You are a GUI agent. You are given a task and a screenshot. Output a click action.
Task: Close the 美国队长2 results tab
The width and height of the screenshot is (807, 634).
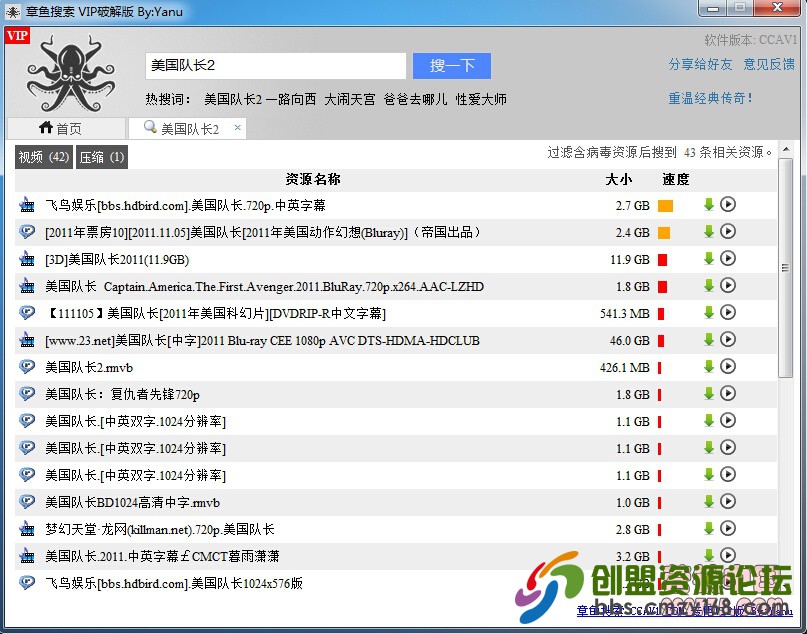click(237, 127)
